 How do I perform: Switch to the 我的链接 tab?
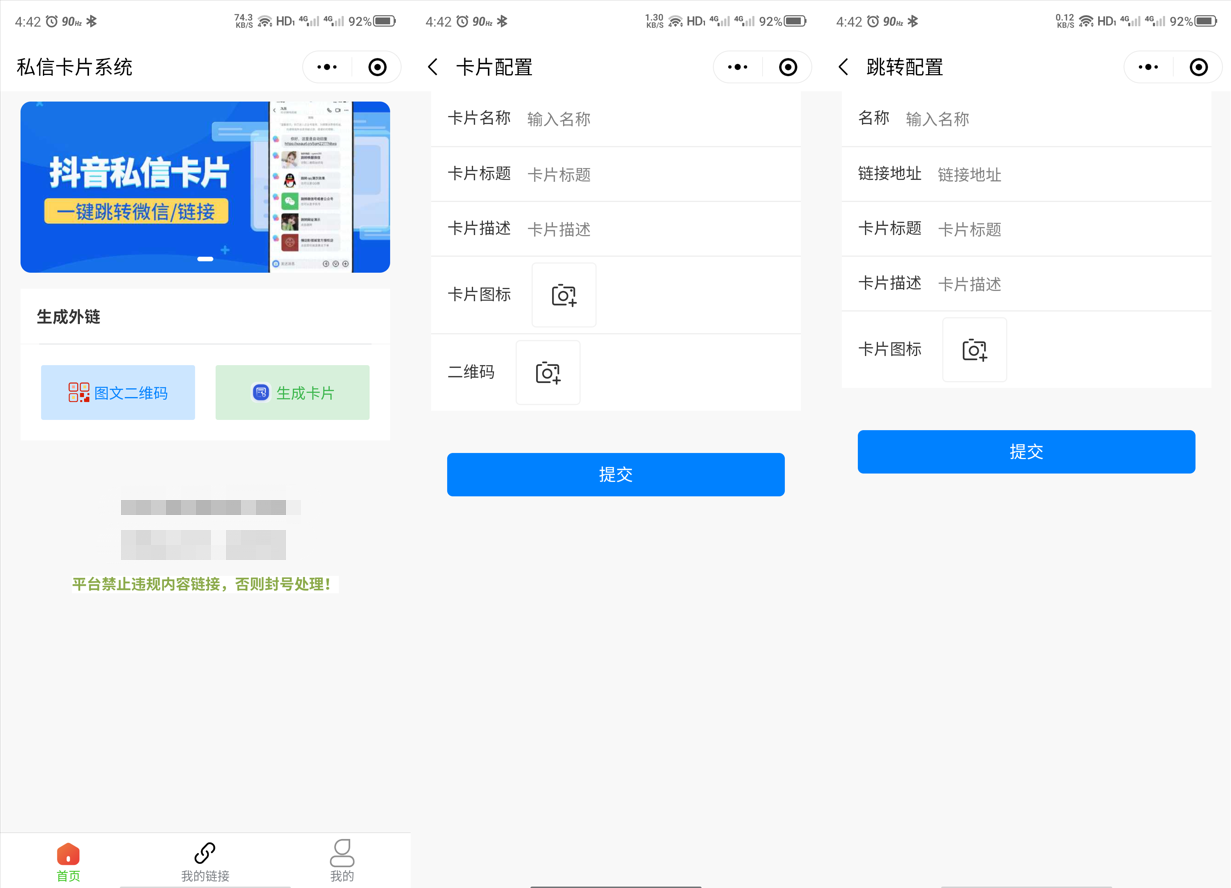click(205, 862)
